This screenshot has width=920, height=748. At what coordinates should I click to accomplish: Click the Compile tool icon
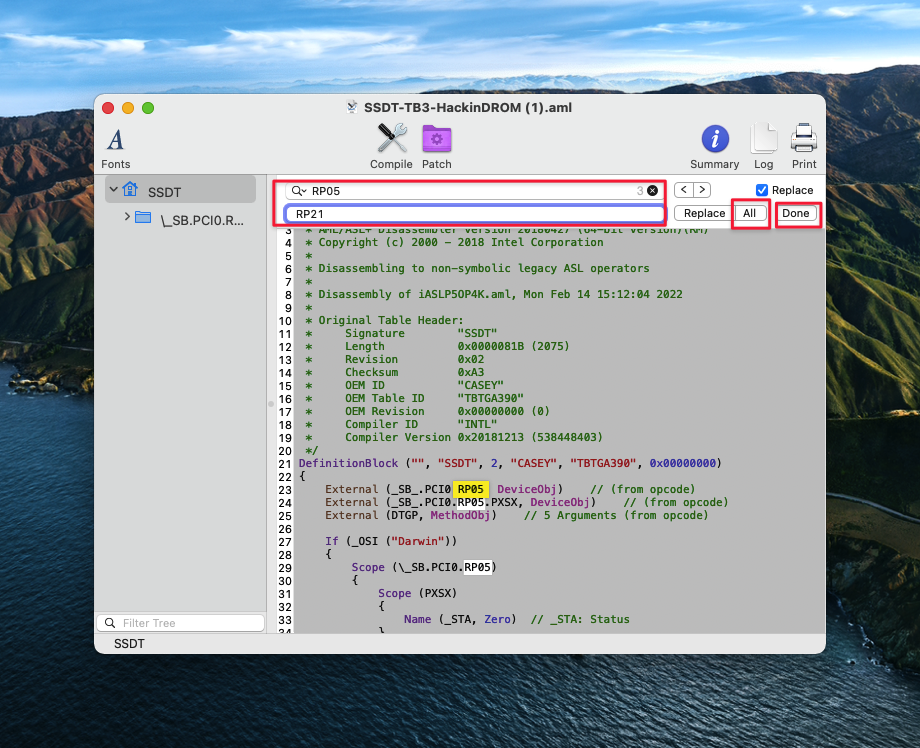pos(391,141)
